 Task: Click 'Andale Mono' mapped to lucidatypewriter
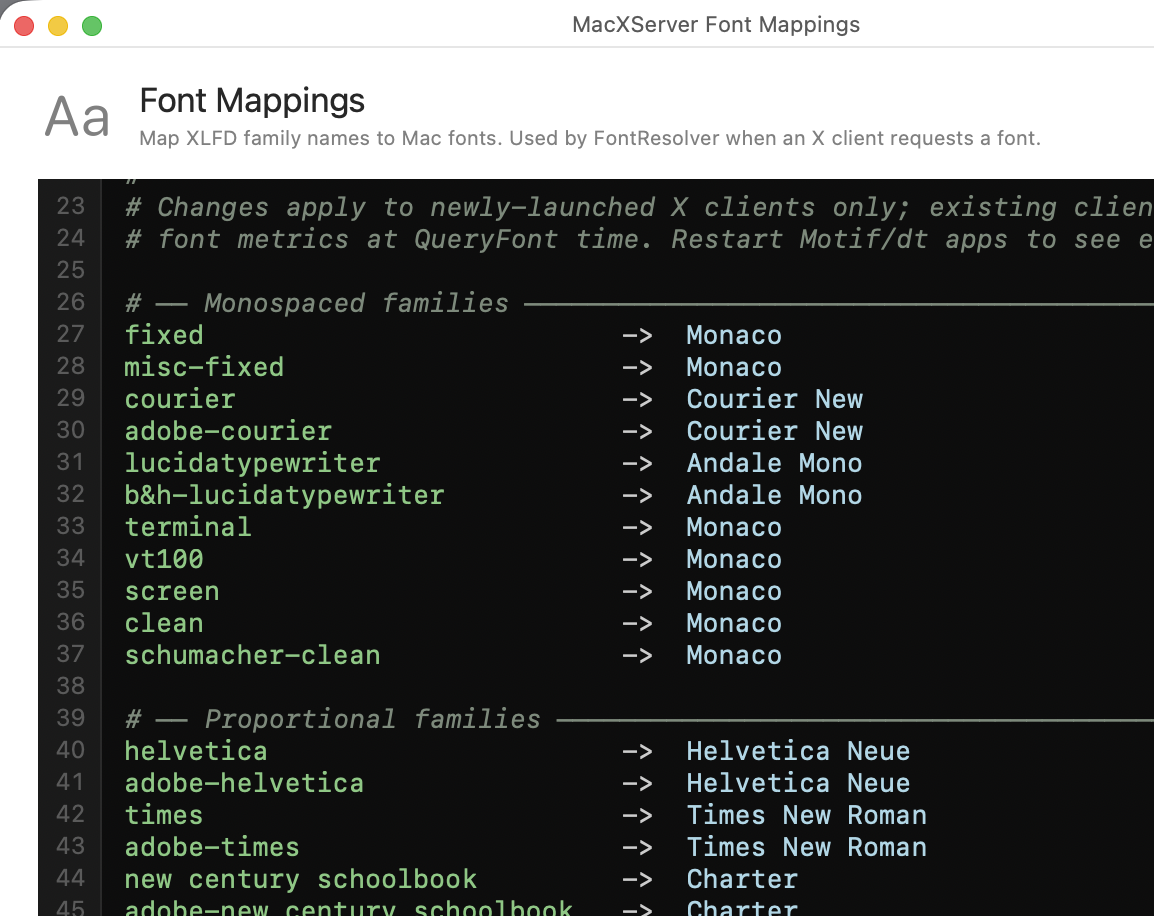click(x=774, y=463)
